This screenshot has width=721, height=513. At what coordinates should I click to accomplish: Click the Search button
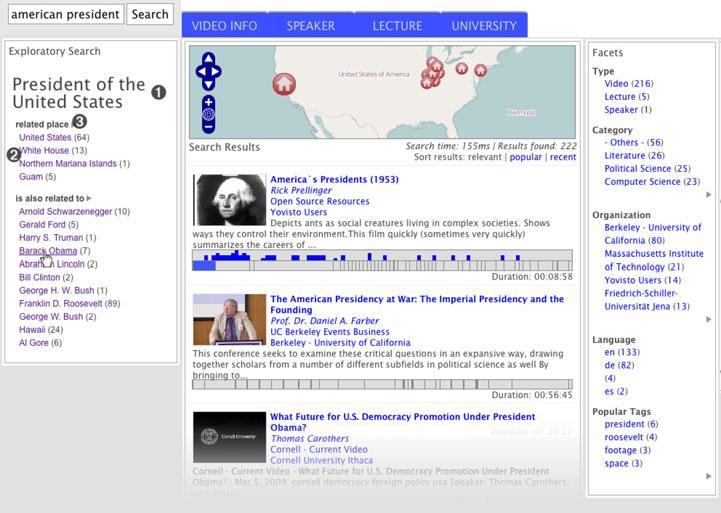click(x=150, y=14)
